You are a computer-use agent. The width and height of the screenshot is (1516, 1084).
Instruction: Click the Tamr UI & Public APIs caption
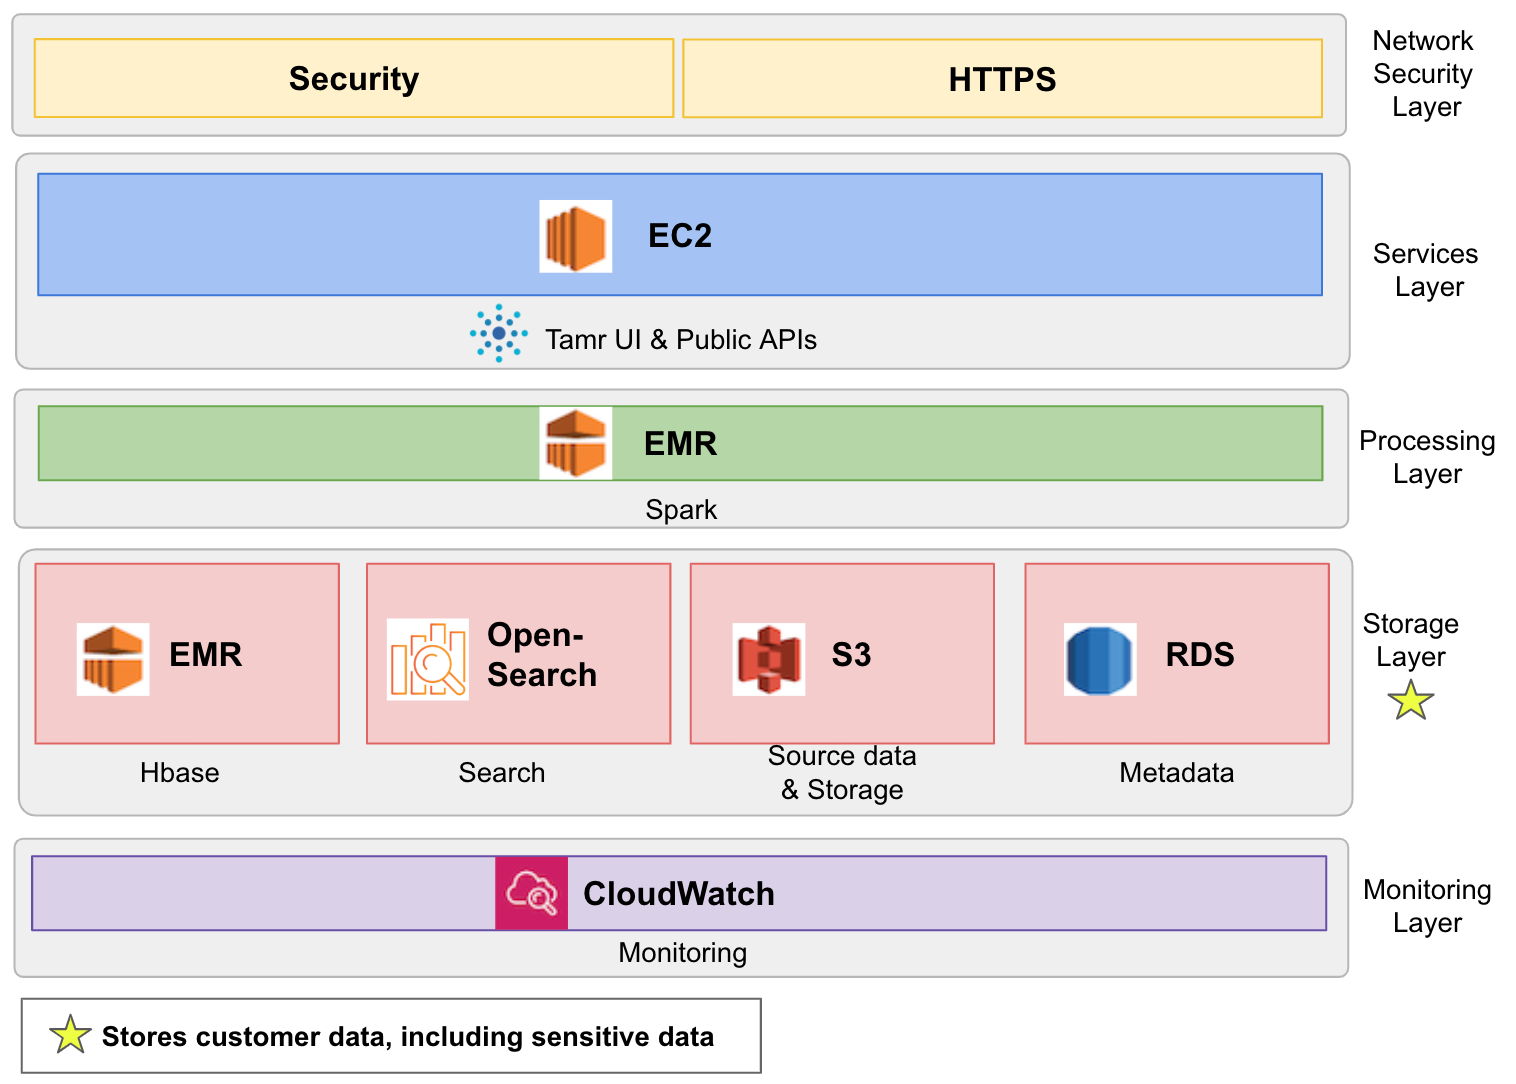tap(681, 340)
